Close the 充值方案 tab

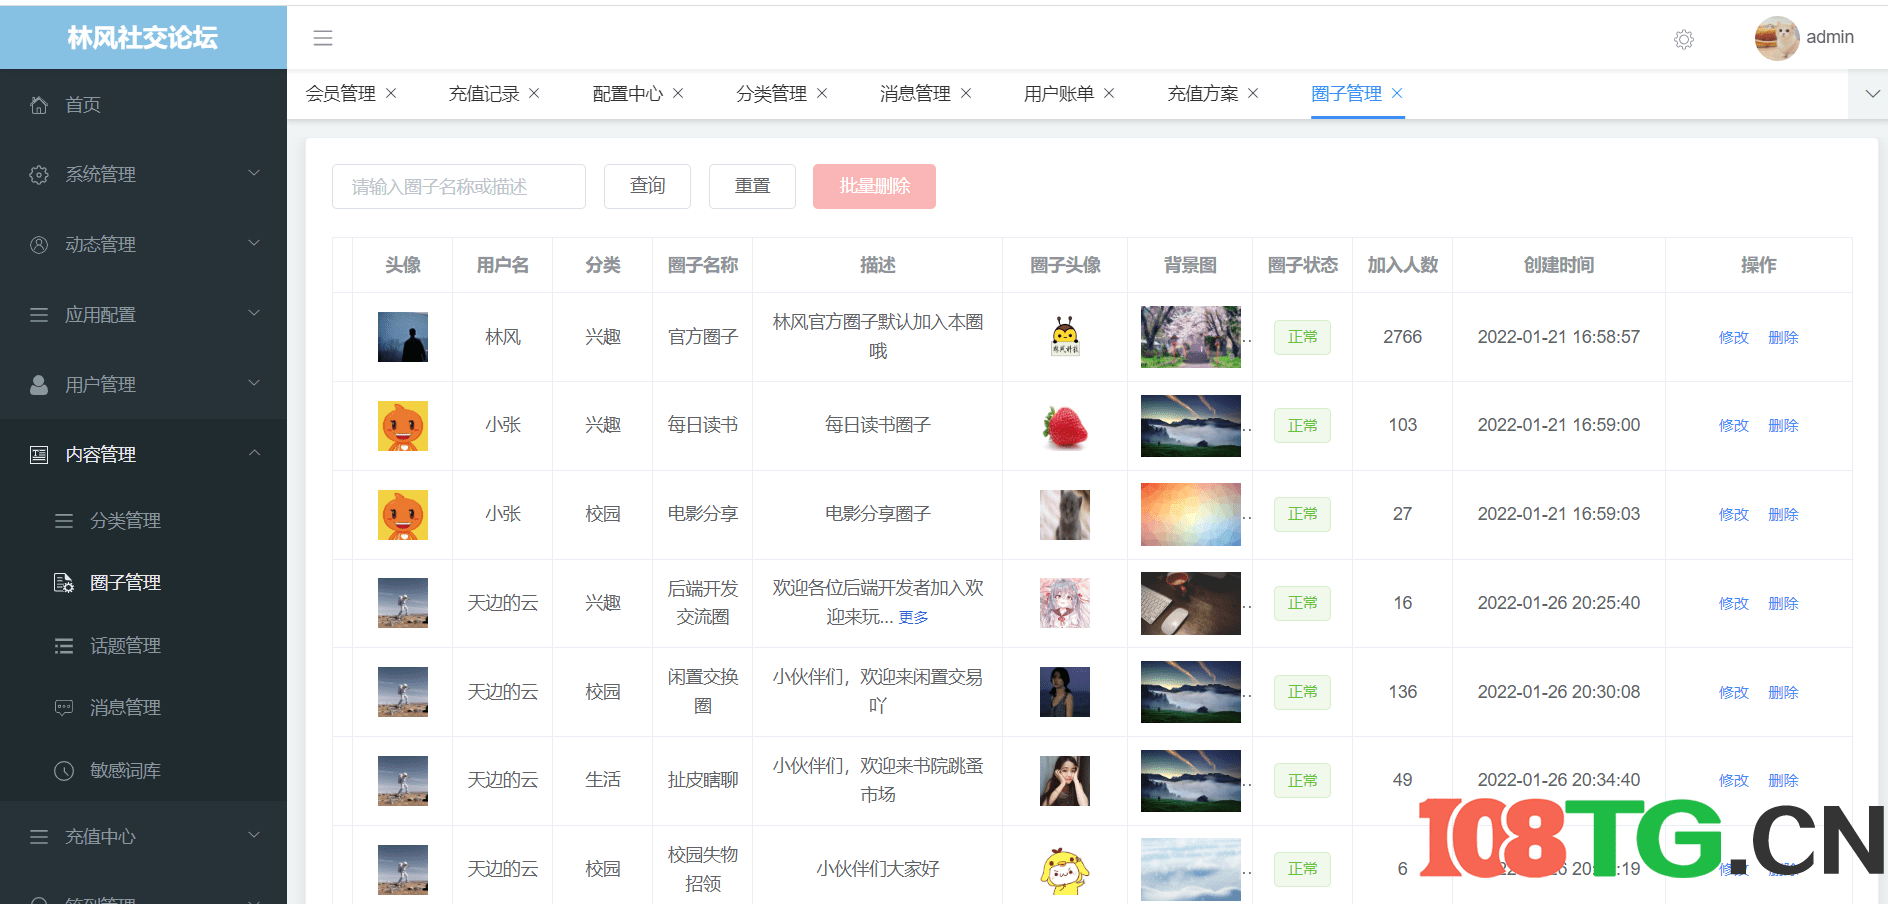(1253, 93)
